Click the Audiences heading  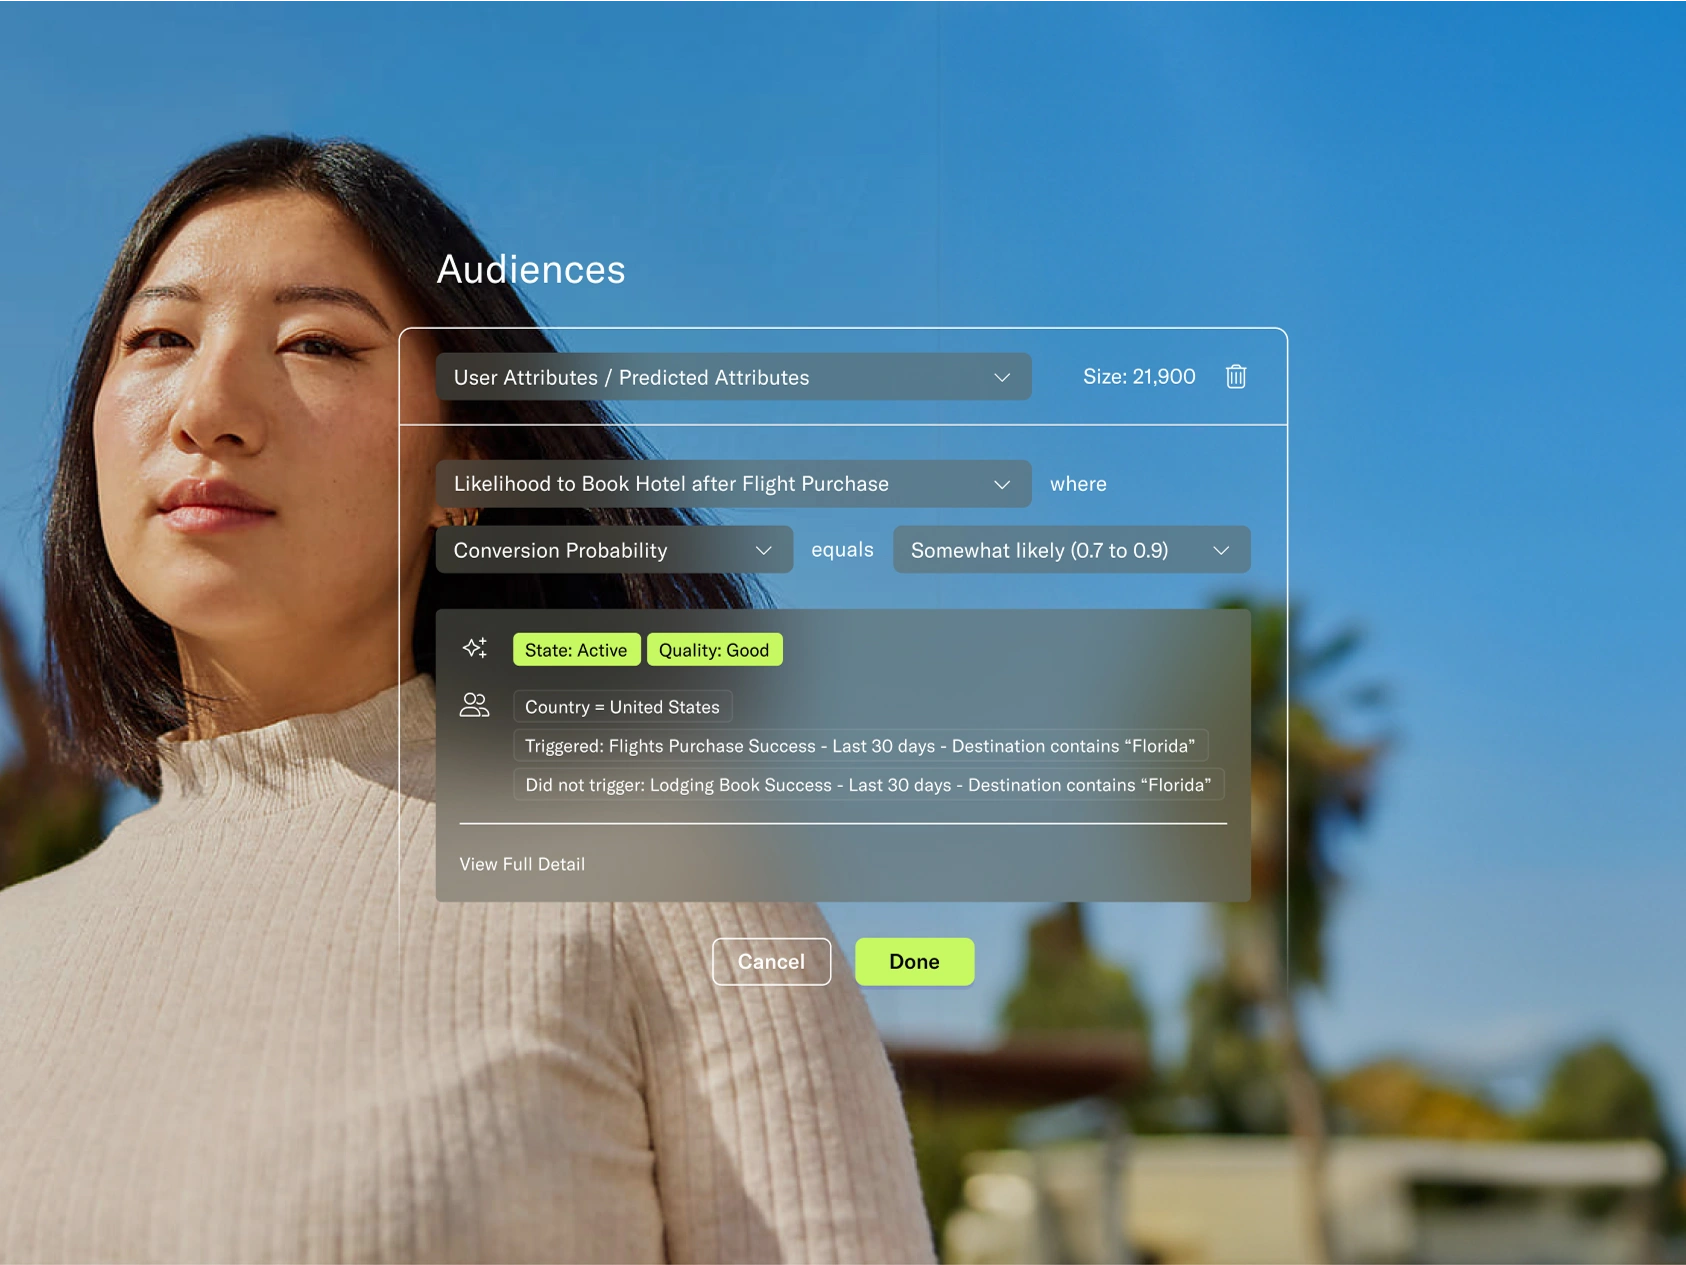[531, 270]
